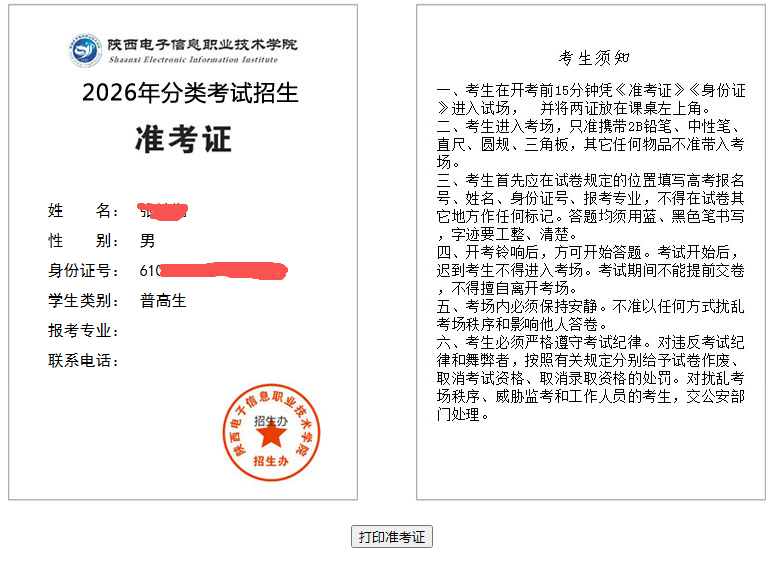
Task: Click the red star inside the seal
Action: click(270, 435)
